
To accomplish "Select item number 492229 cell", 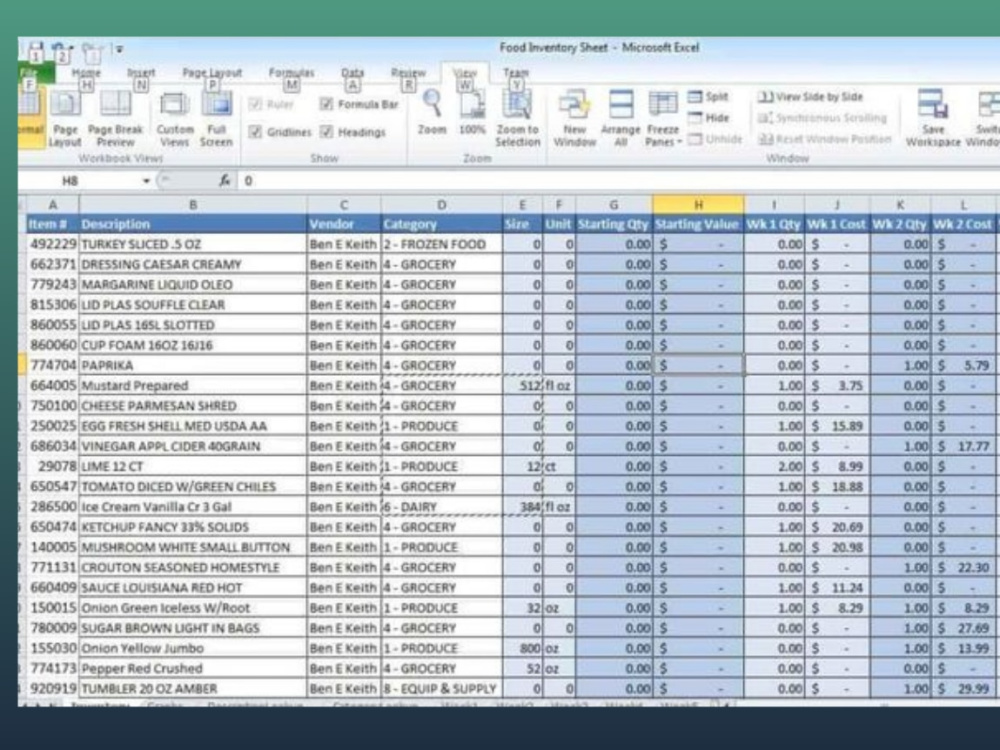I will [53, 244].
